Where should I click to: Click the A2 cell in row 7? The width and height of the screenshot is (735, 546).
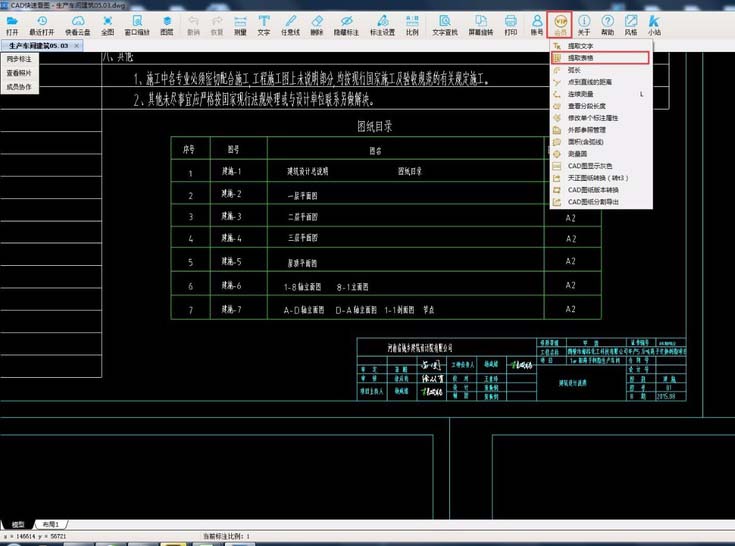point(570,309)
